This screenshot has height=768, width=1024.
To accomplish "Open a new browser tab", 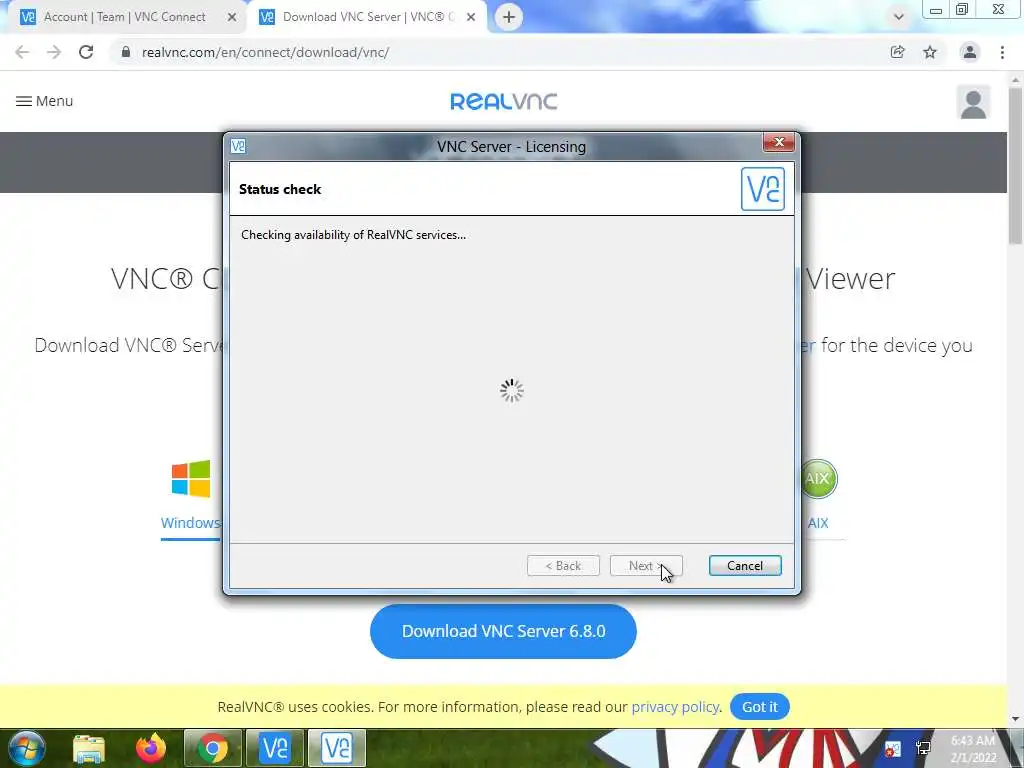I will (509, 17).
